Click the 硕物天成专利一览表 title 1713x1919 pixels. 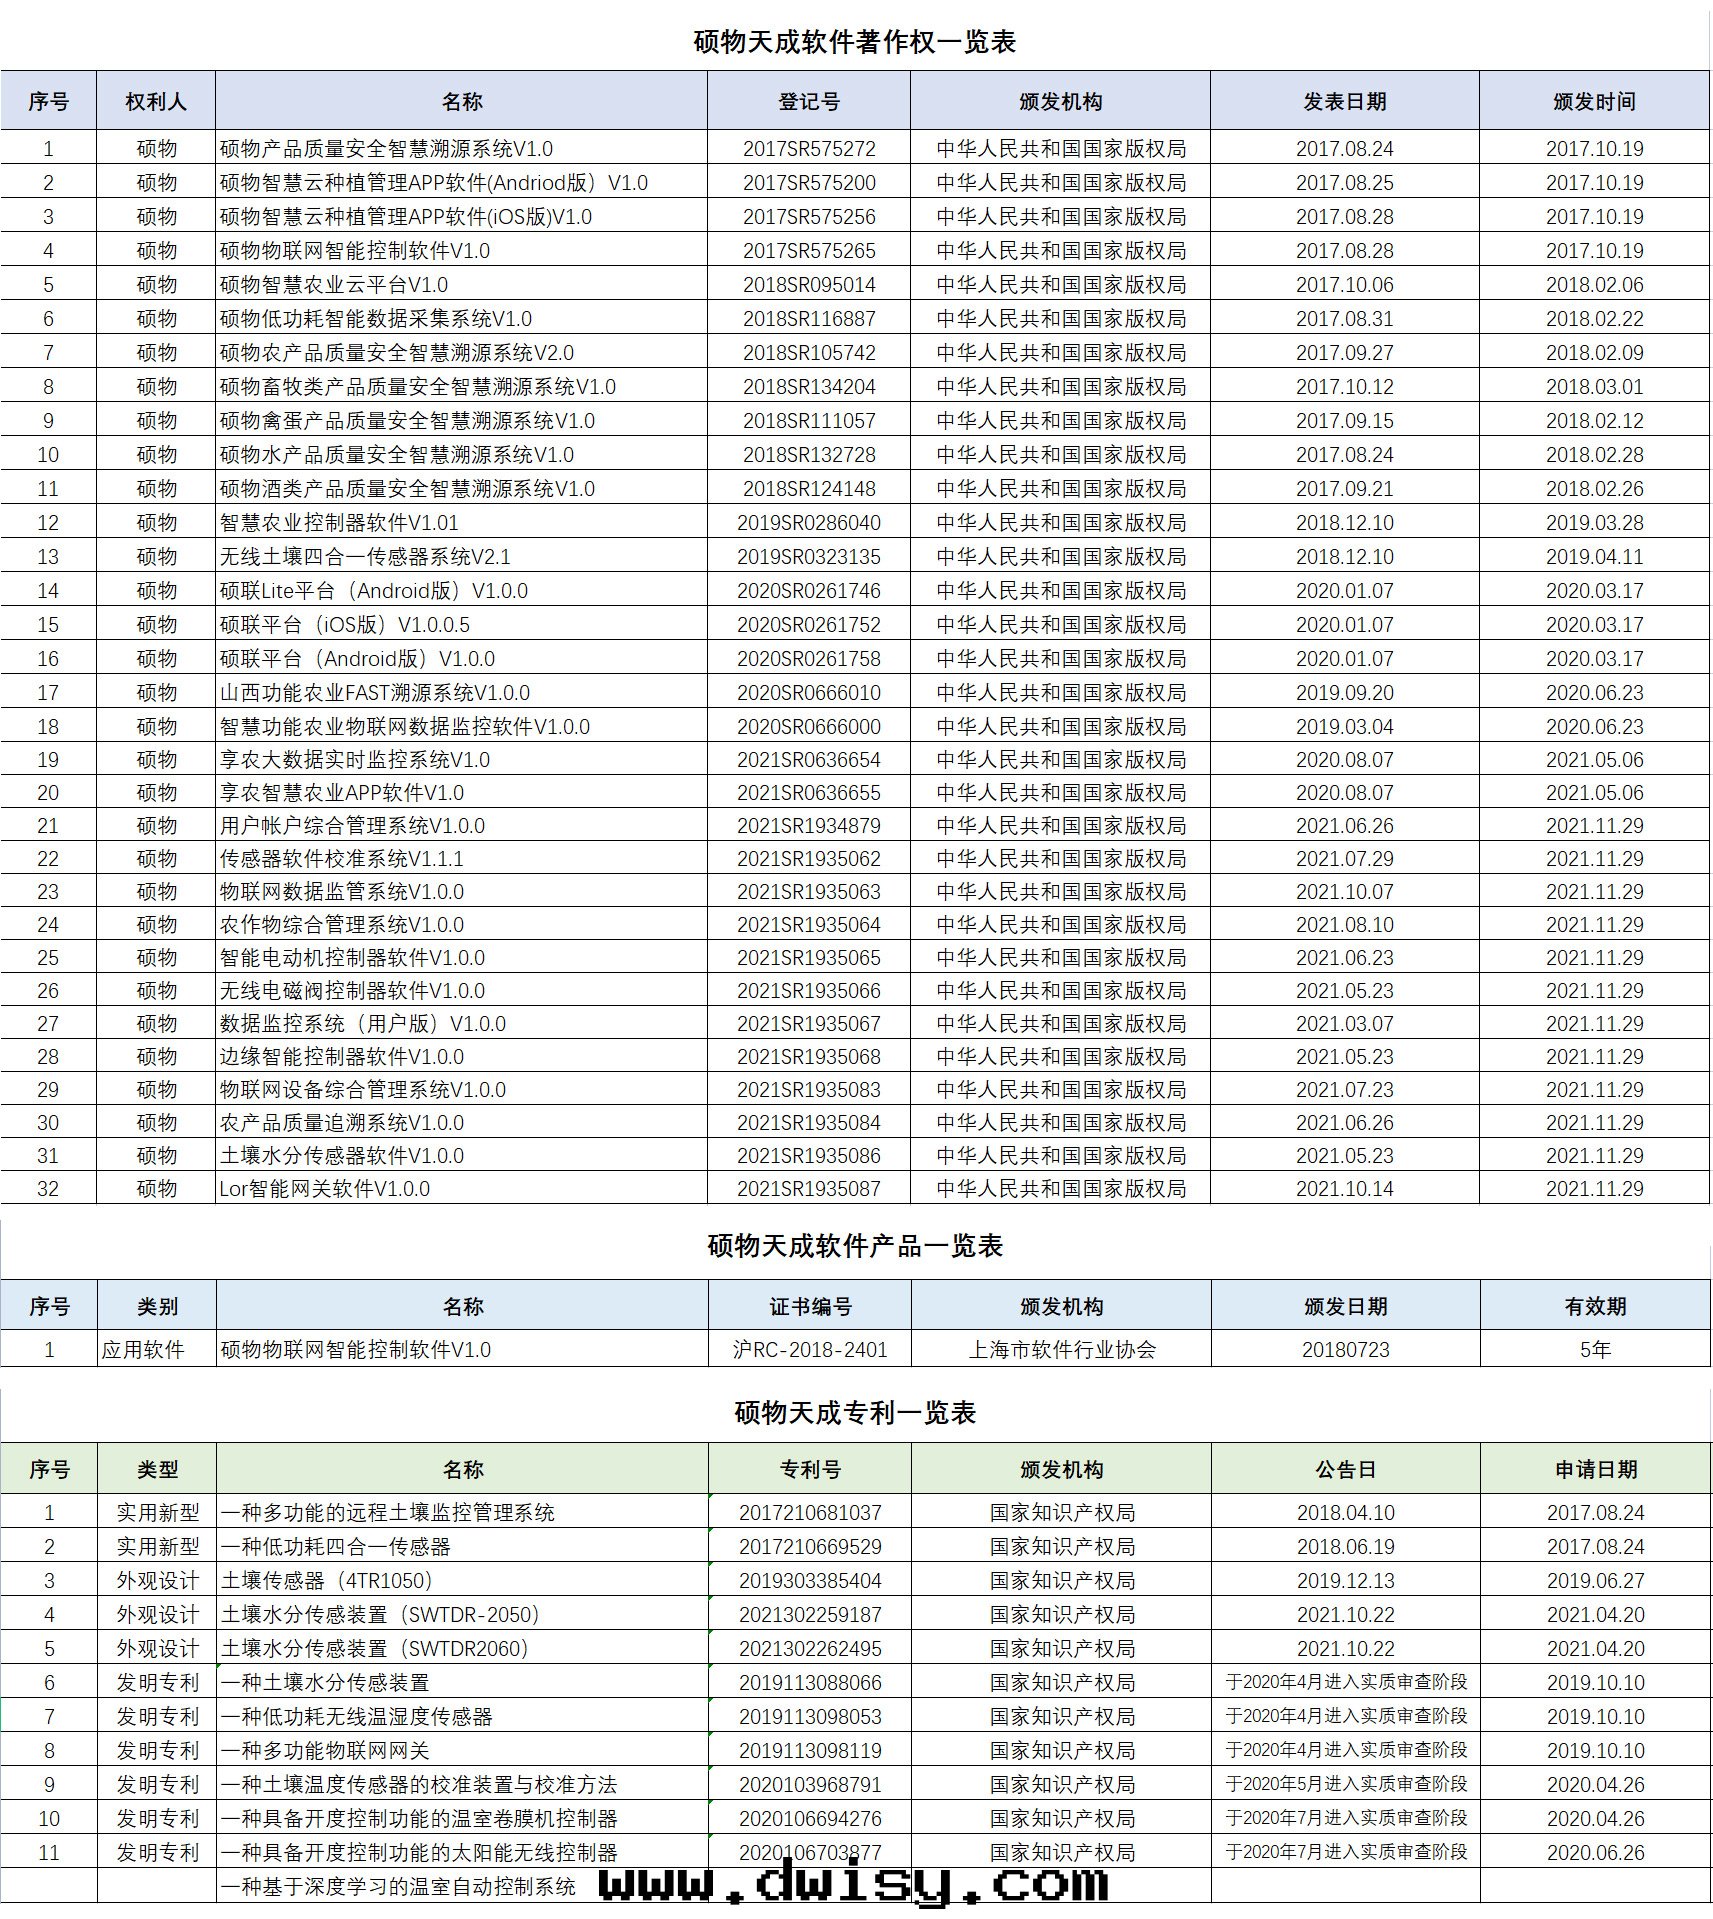[854, 1412]
